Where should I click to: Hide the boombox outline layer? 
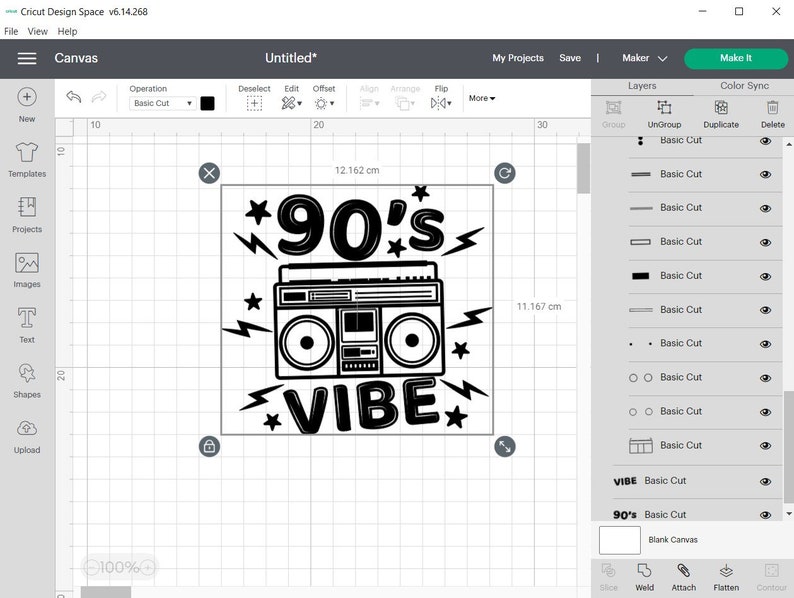(x=765, y=446)
